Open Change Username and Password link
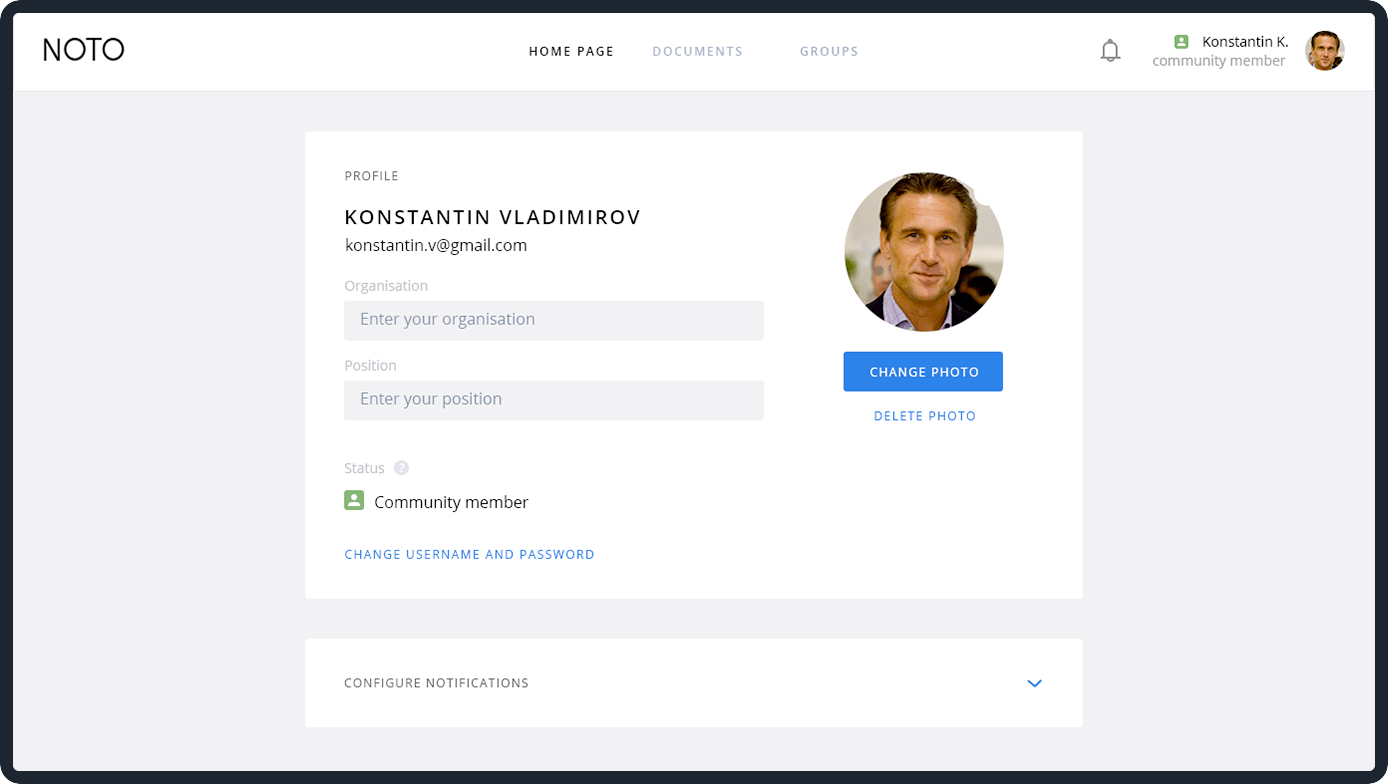This screenshot has width=1388, height=784. (x=469, y=554)
